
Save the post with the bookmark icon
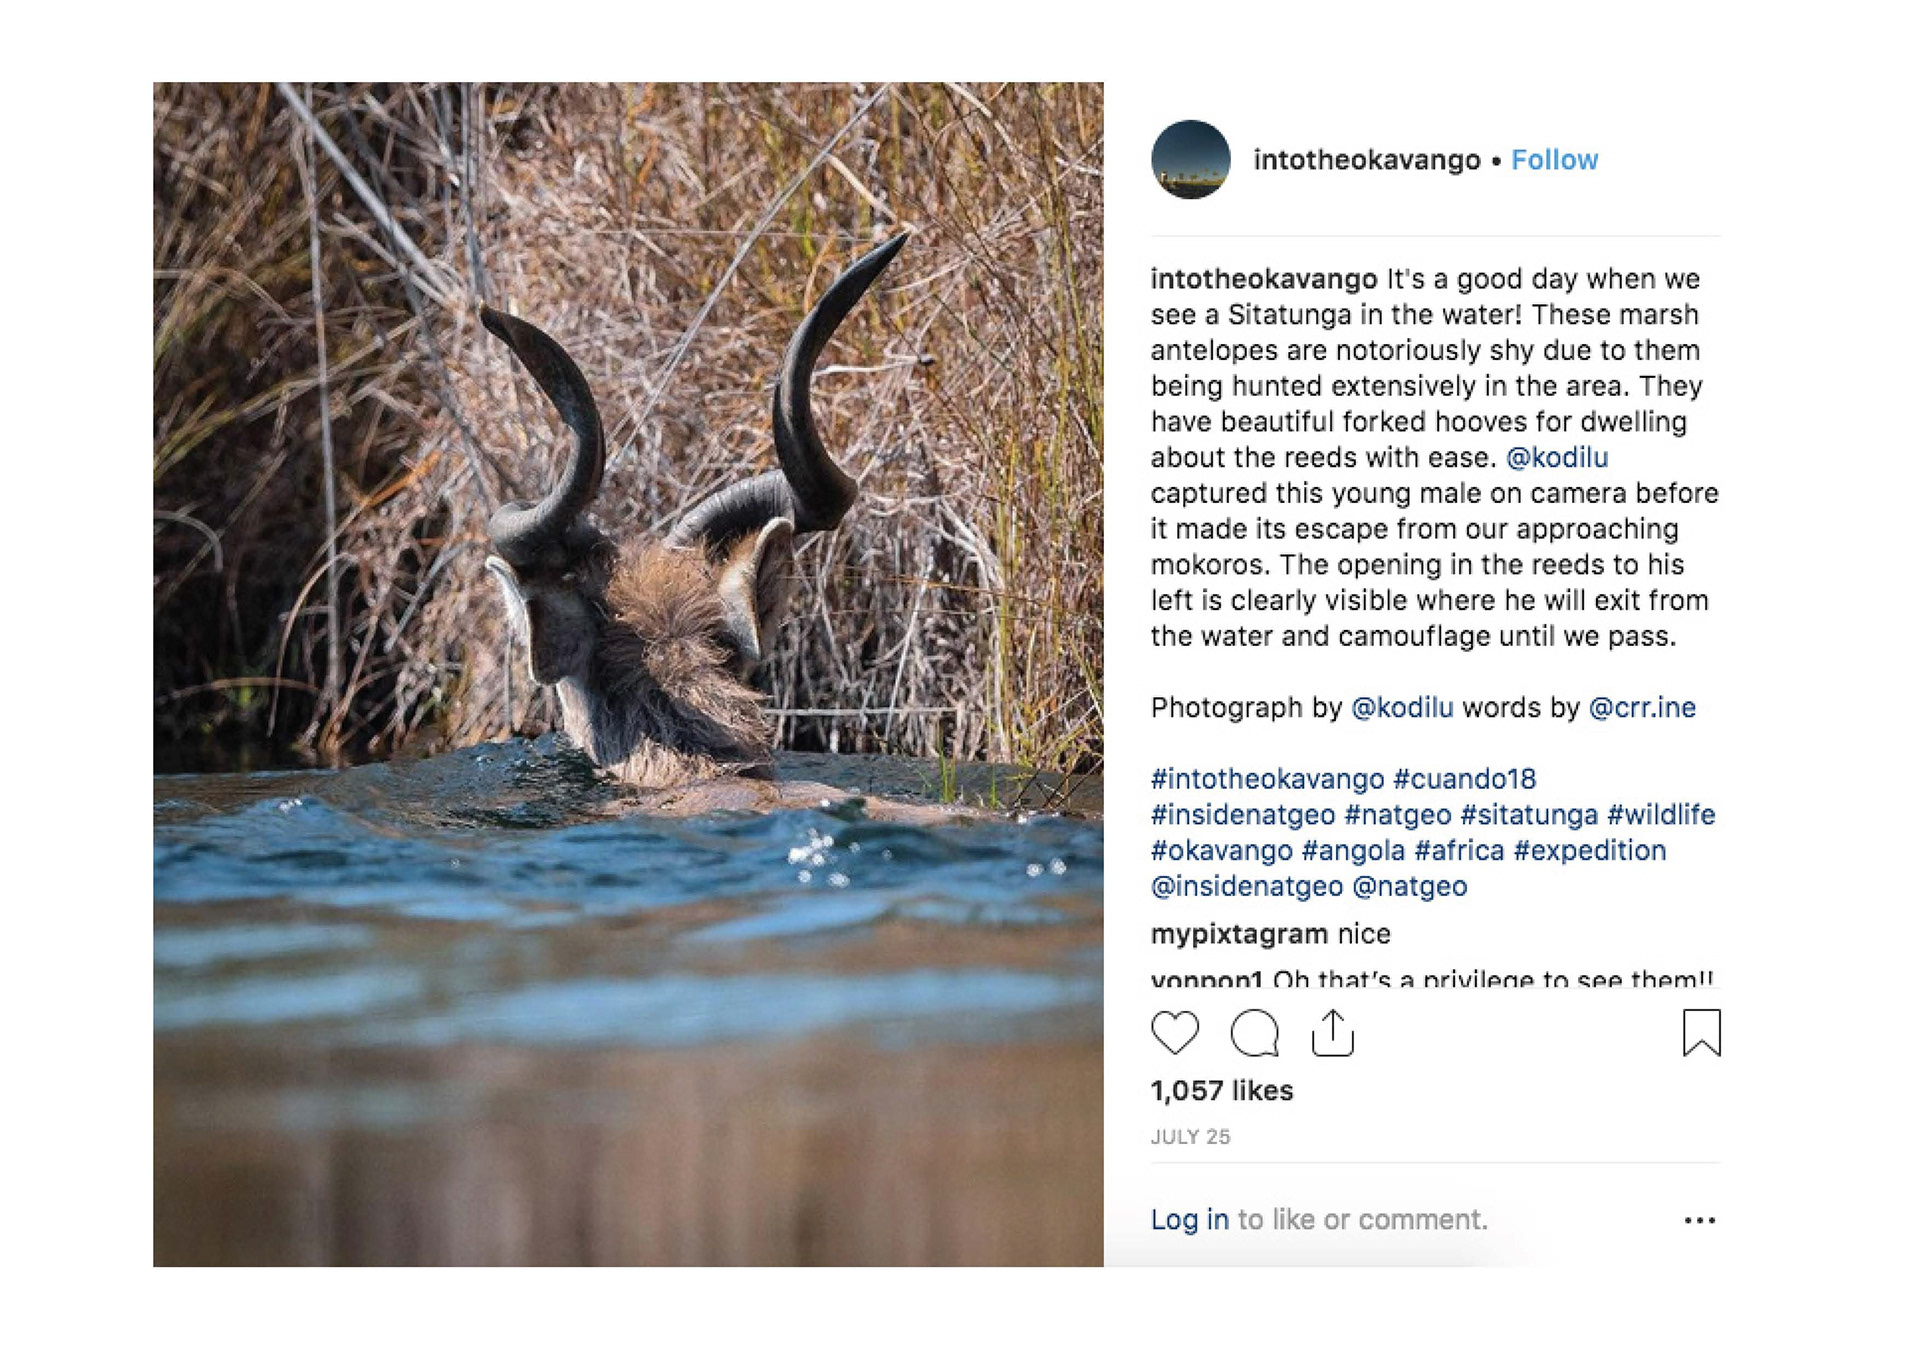[1700, 1032]
